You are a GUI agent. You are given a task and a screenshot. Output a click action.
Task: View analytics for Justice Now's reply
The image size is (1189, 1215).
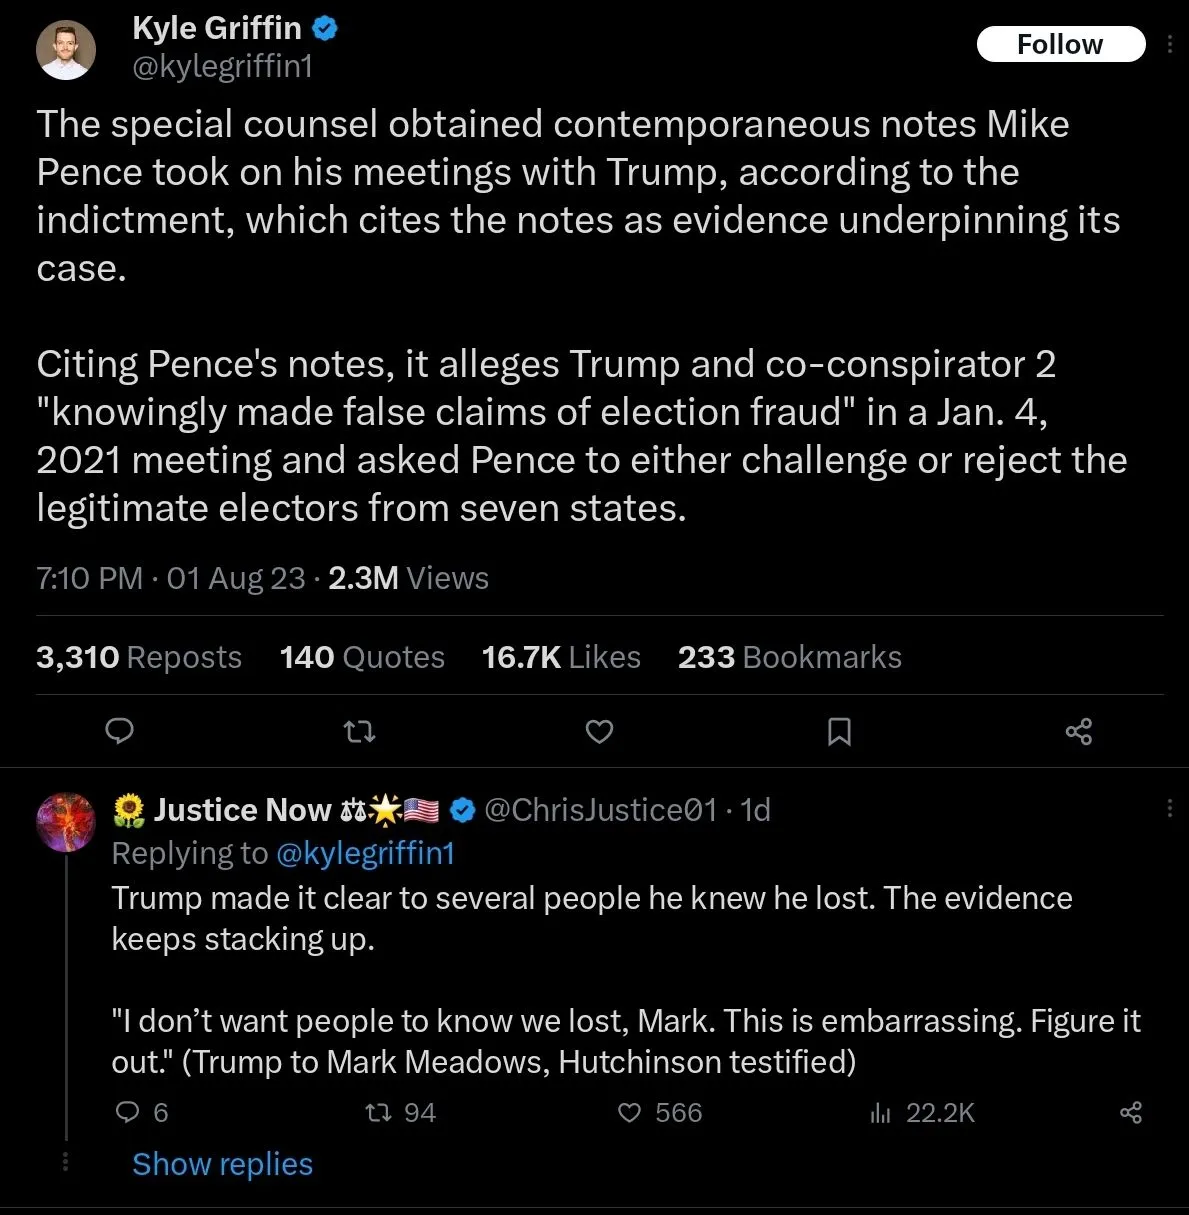coord(880,1112)
